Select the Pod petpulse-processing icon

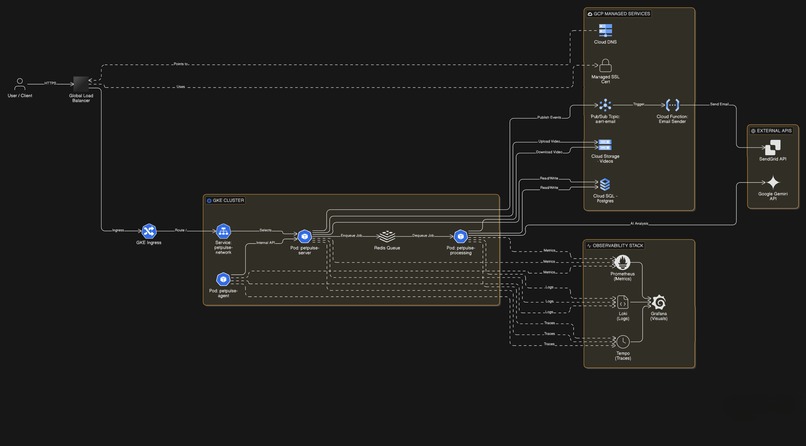point(461,236)
